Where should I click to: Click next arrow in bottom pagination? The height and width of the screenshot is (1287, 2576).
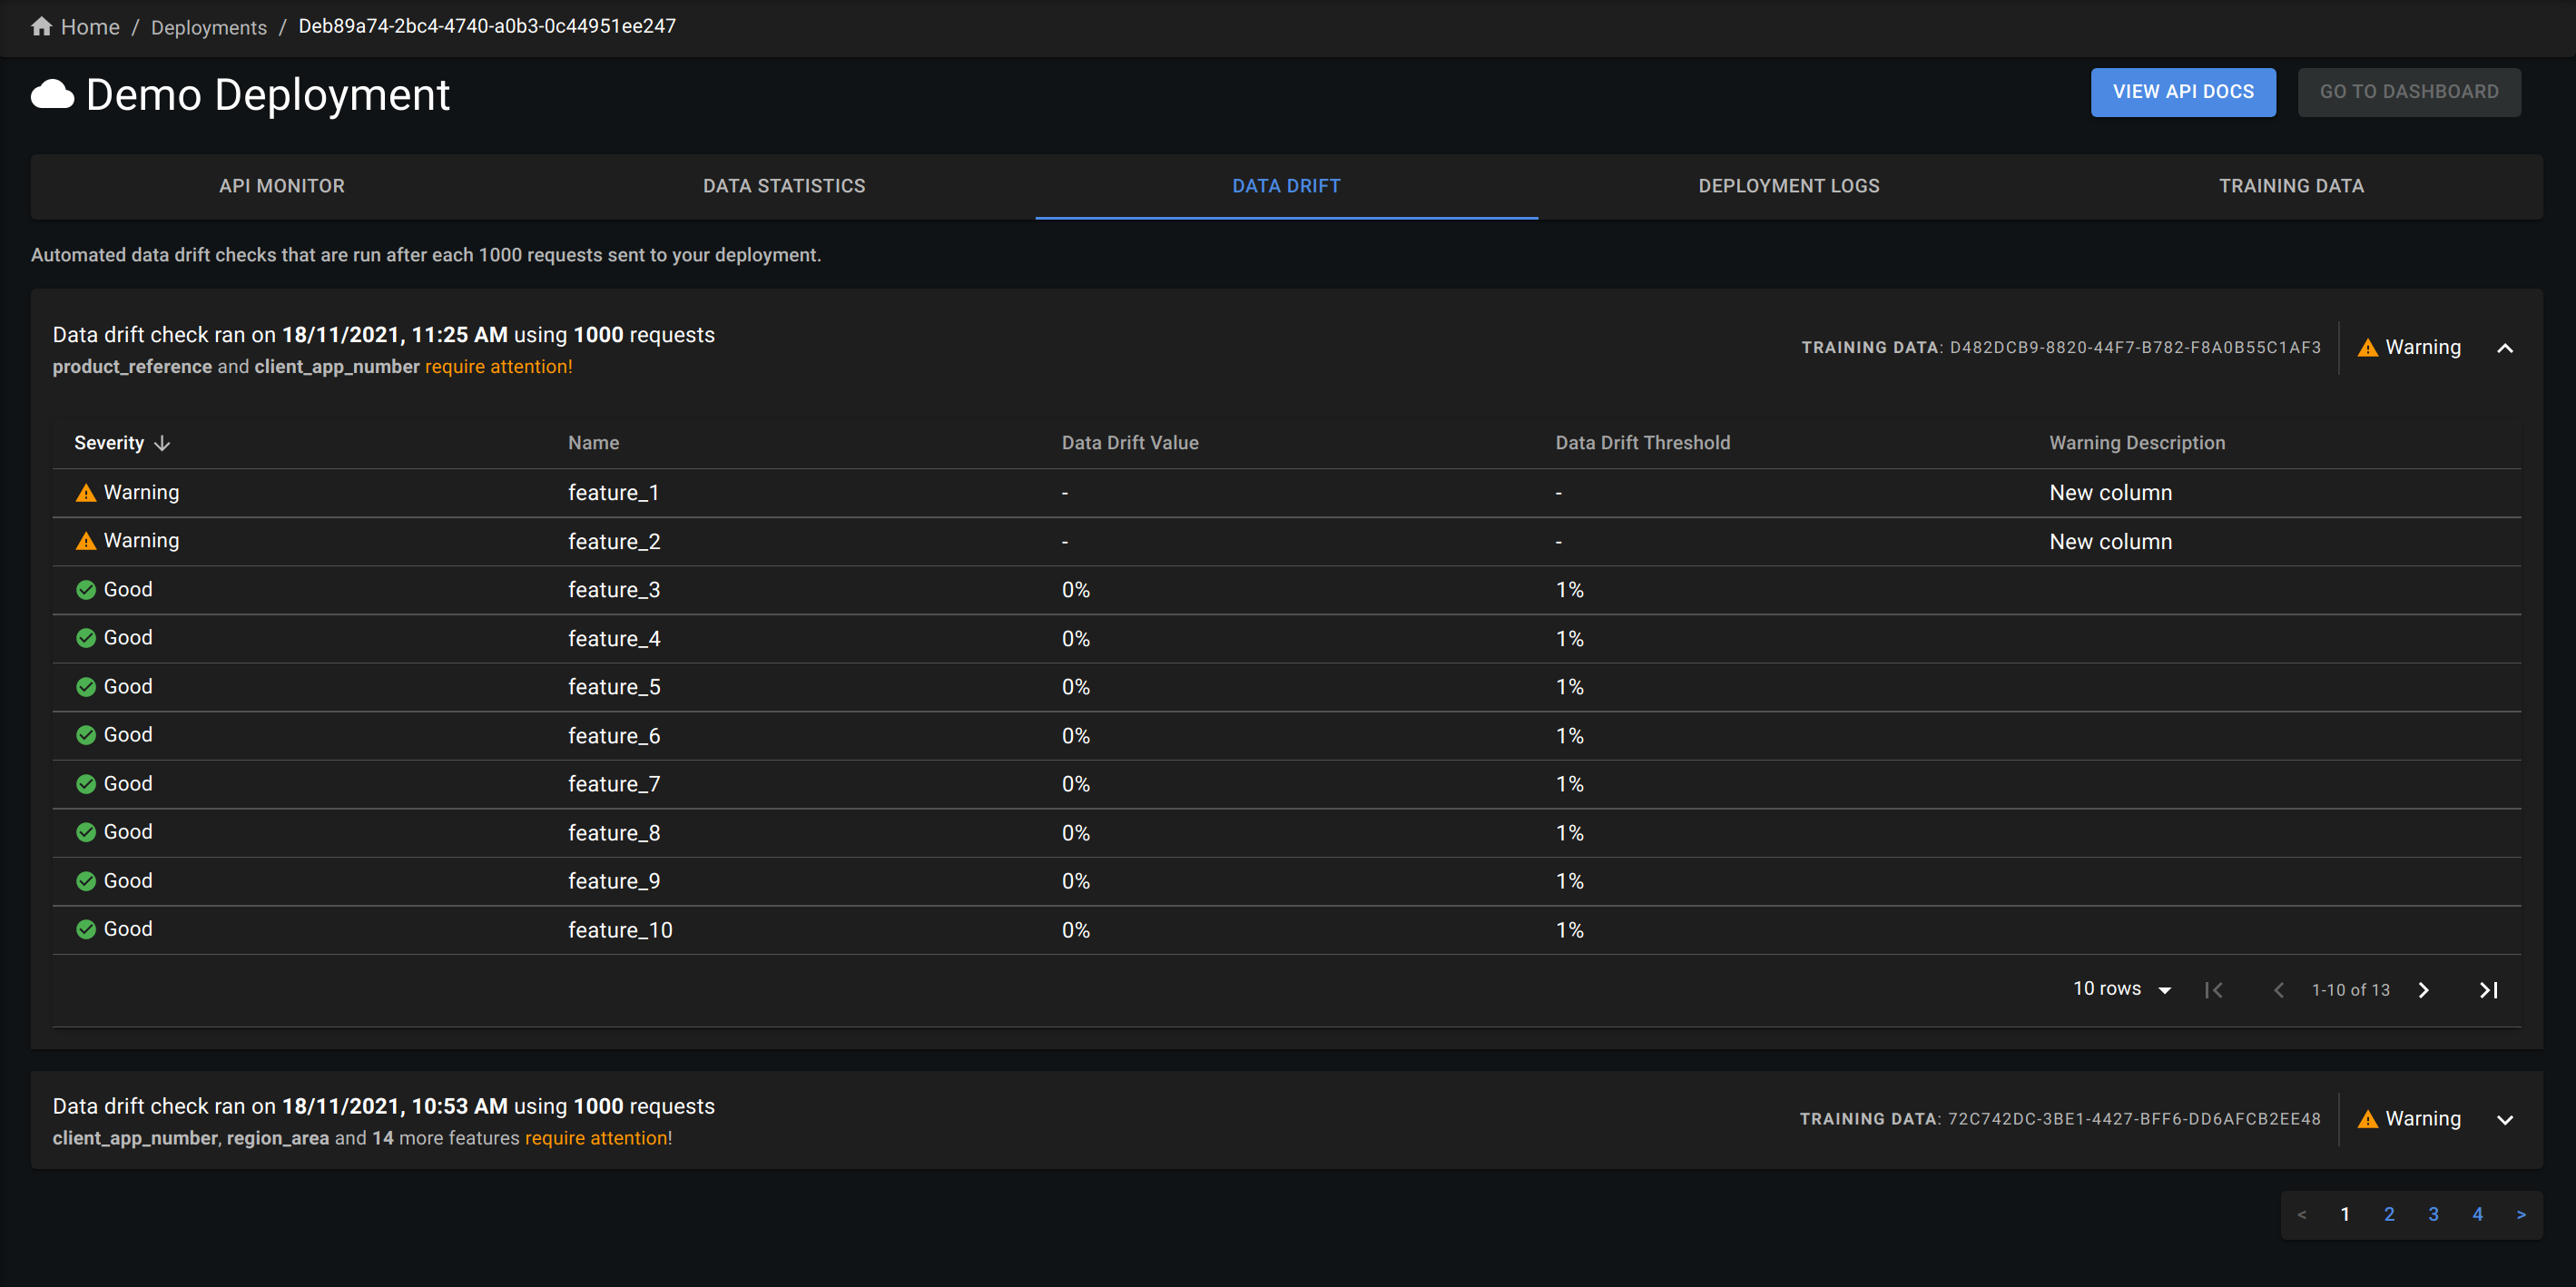[x=2521, y=1214]
